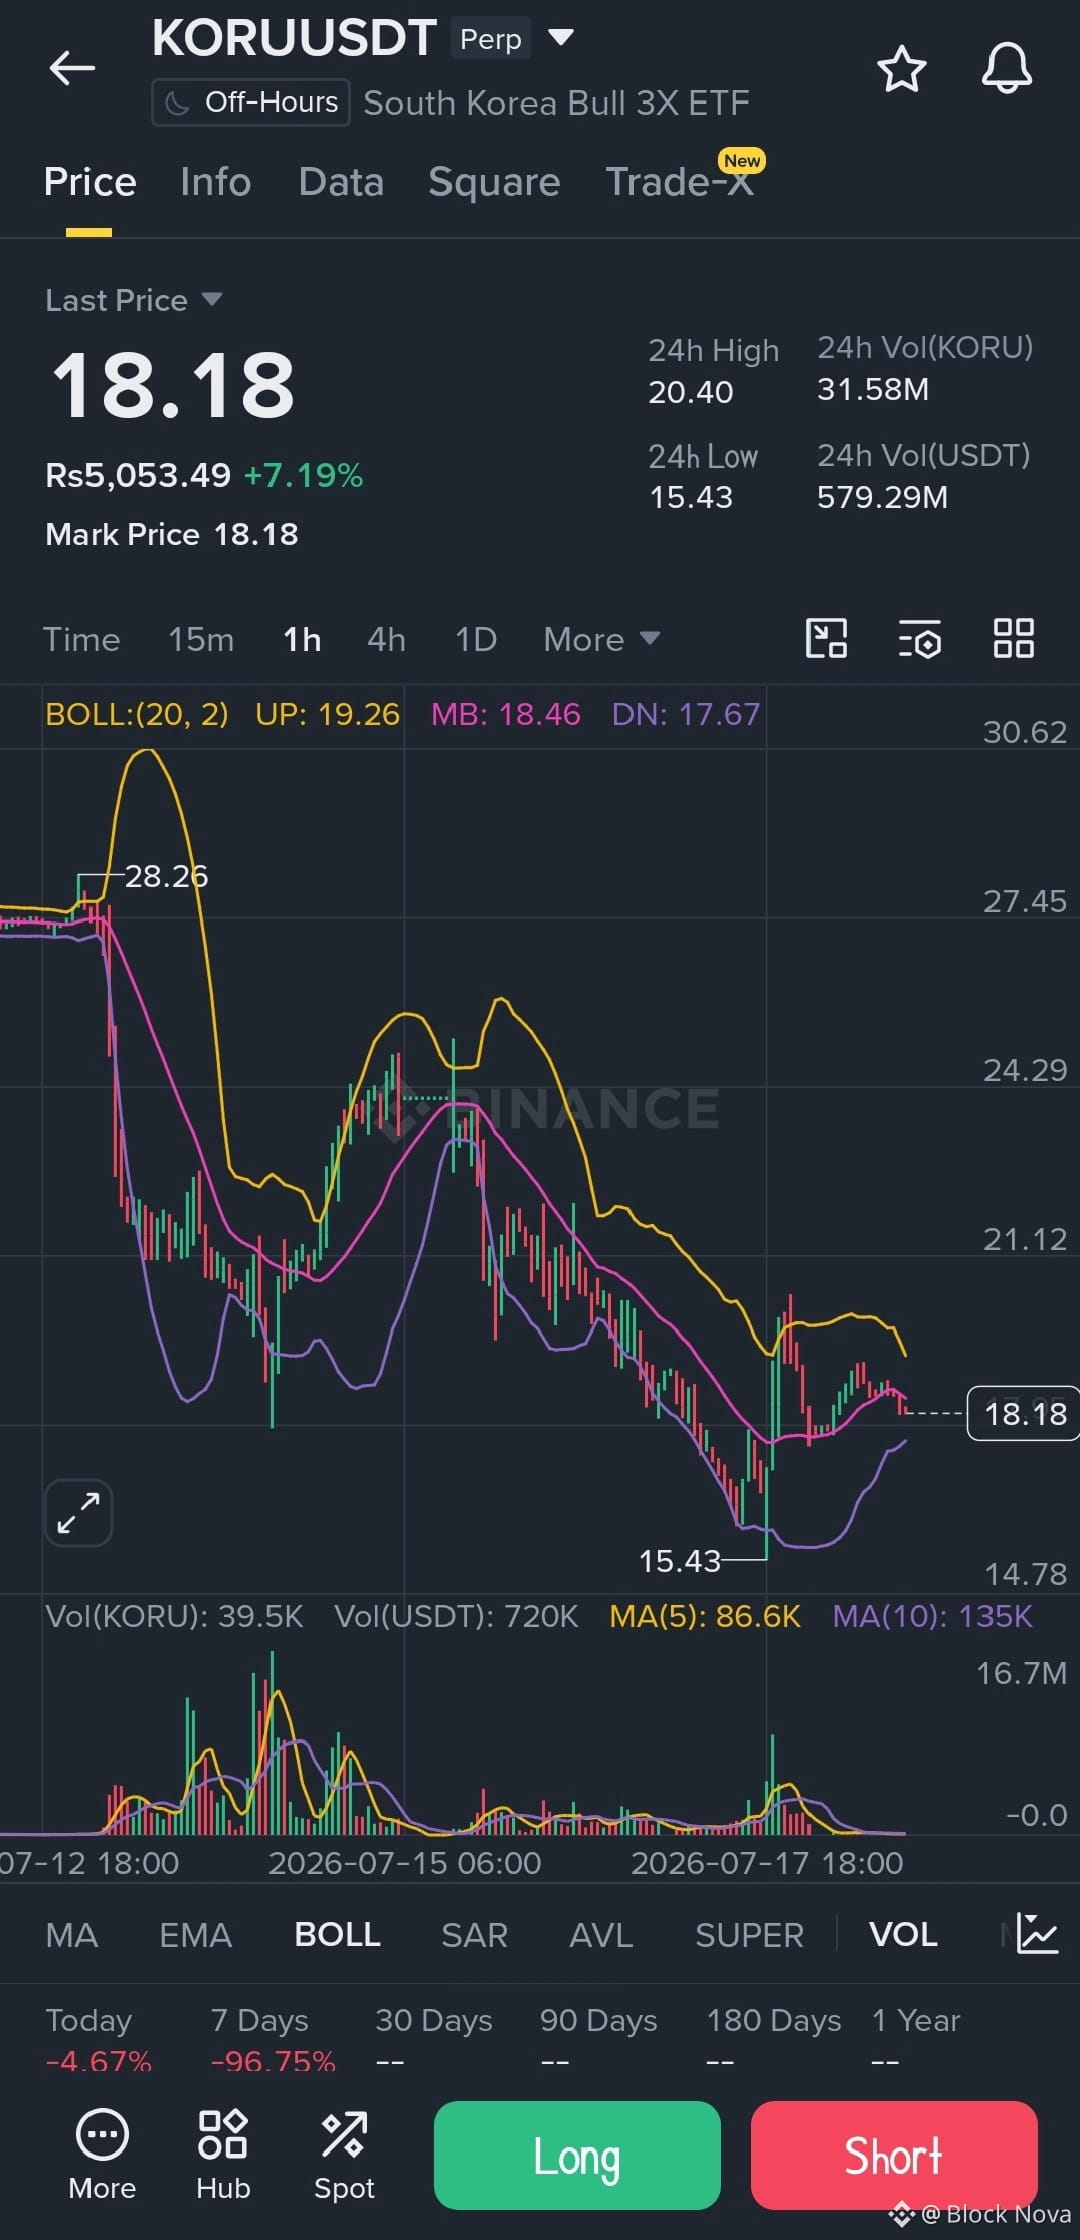
Task: Switch to the Info tab
Action: coord(215,182)
